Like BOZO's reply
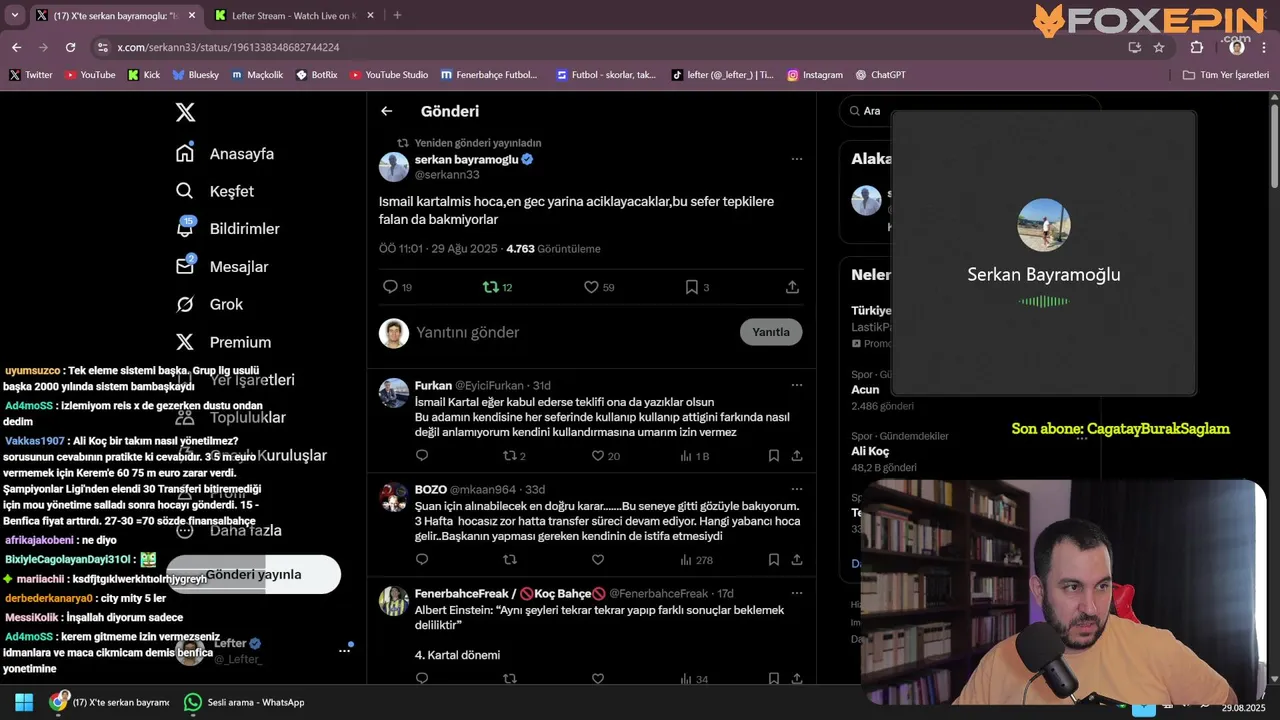Screen dimensions: 1280x720 point(598,560)
